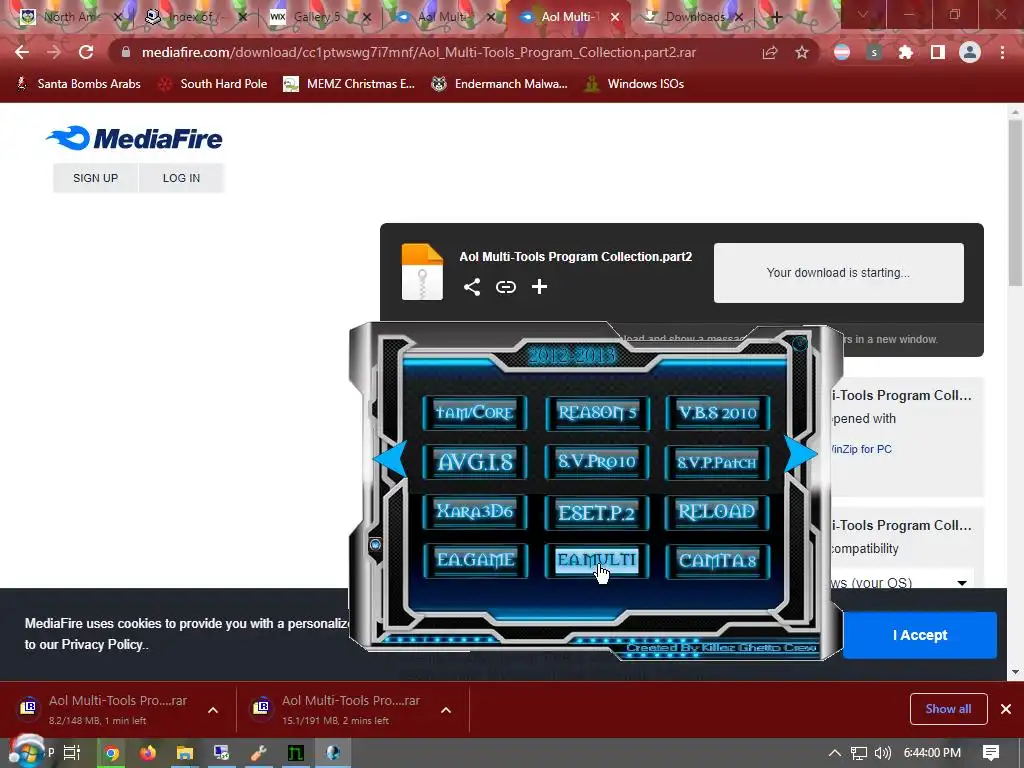The image size is (1024, 768).
Task: Open the Chrome profile avatar menu
Action: click(x=970, y=52)
